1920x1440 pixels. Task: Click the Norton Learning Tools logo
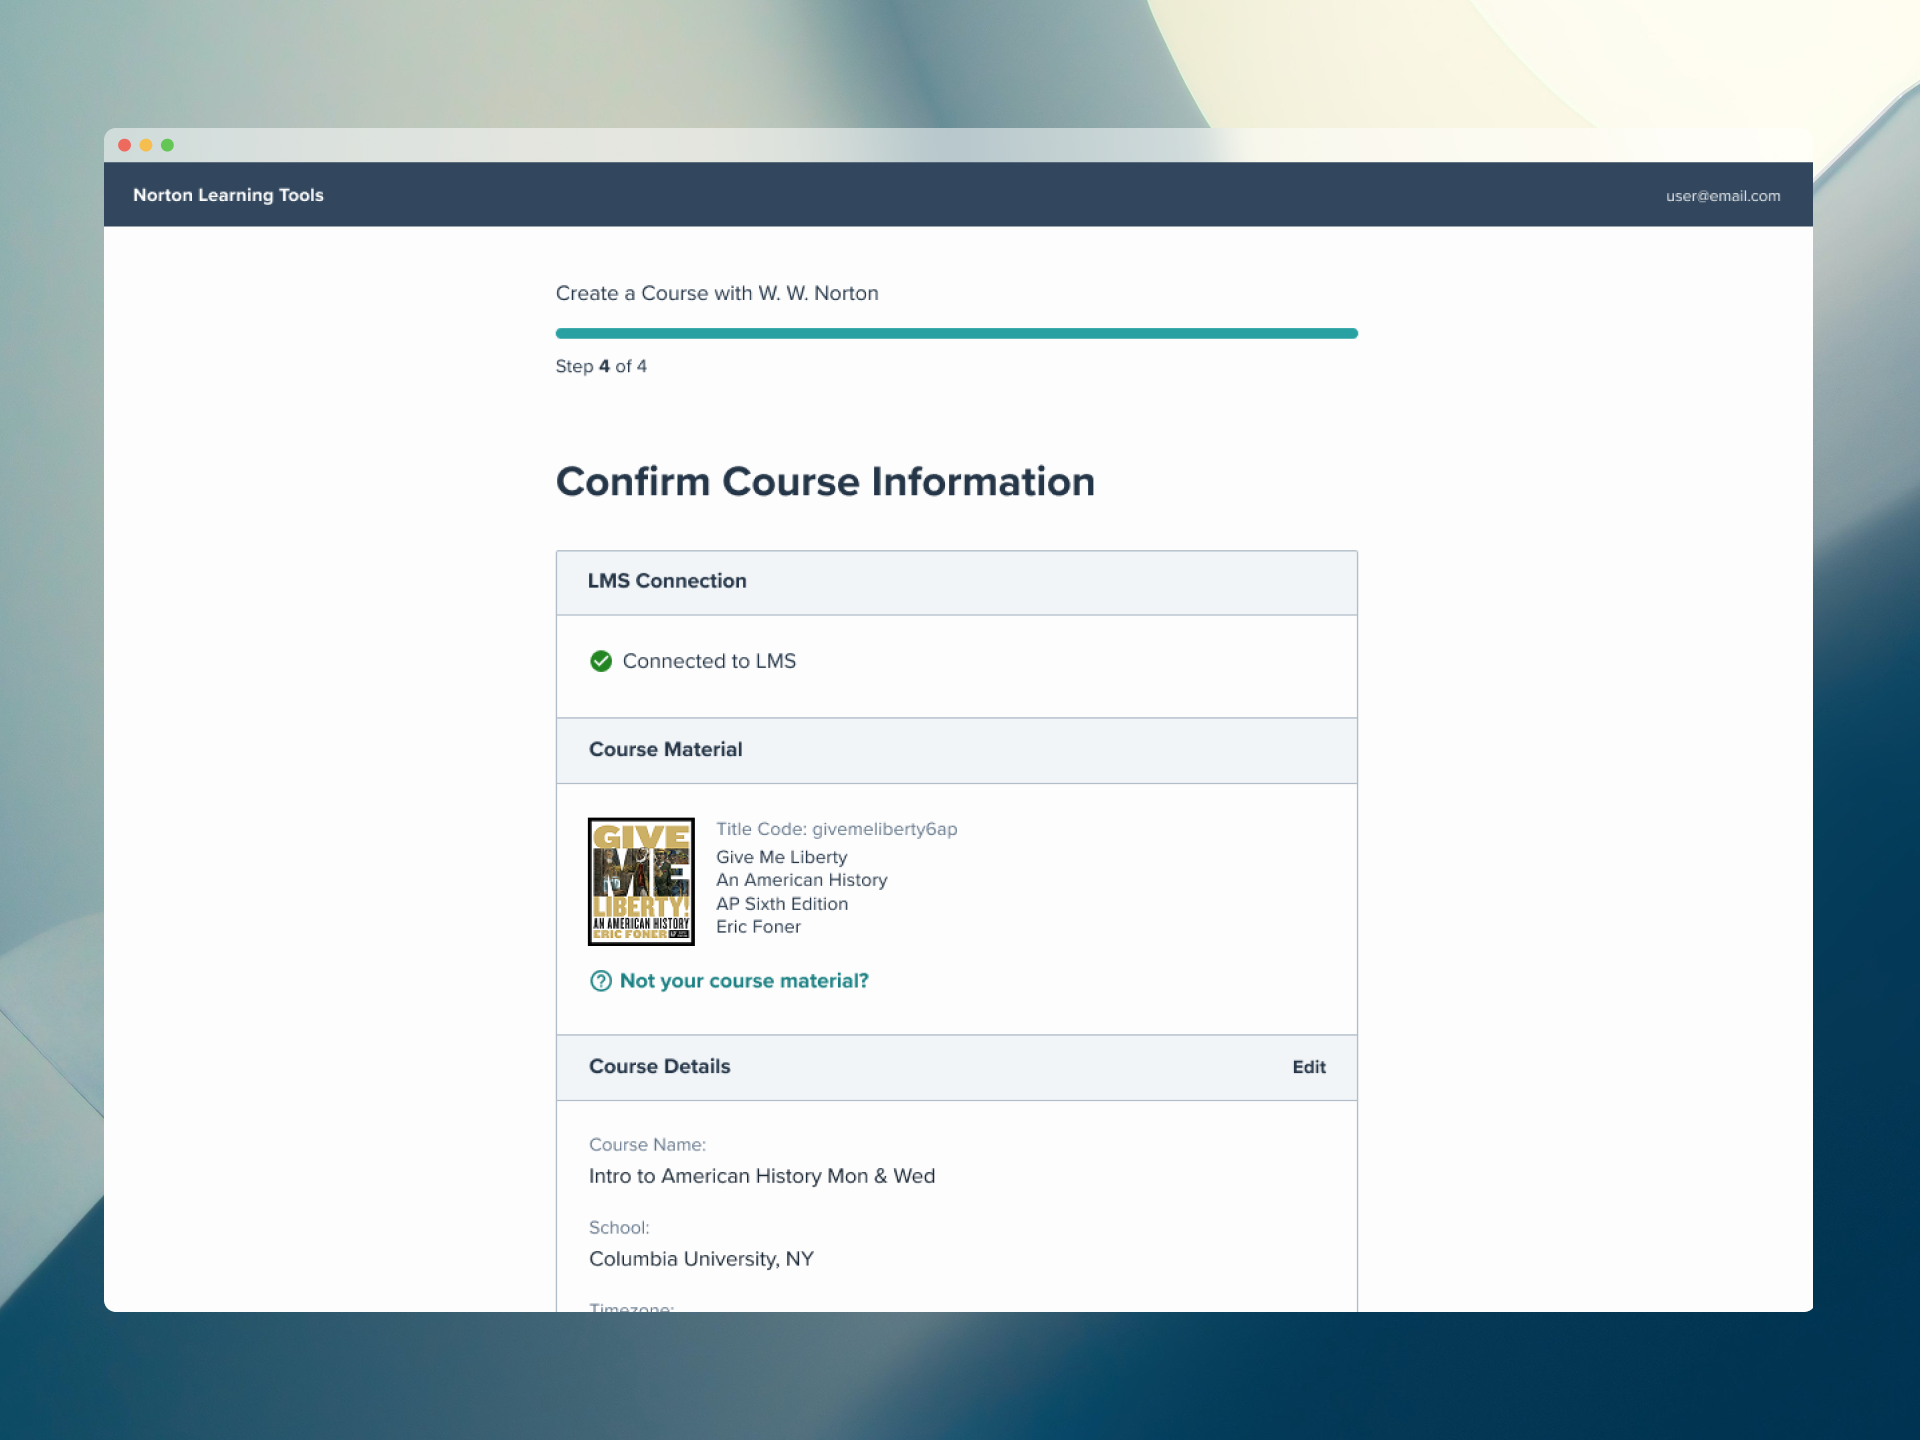[228, 195]
